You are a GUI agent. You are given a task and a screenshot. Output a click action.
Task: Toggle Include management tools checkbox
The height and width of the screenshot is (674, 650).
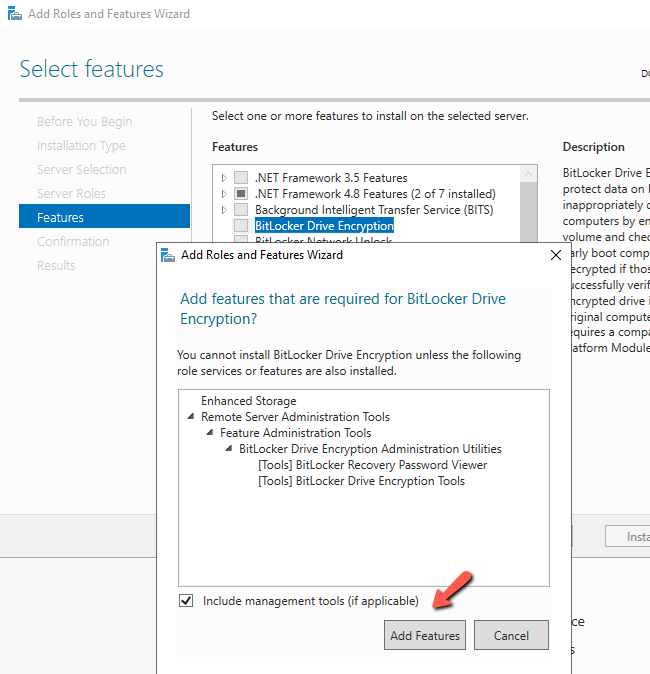pos(186,600)
